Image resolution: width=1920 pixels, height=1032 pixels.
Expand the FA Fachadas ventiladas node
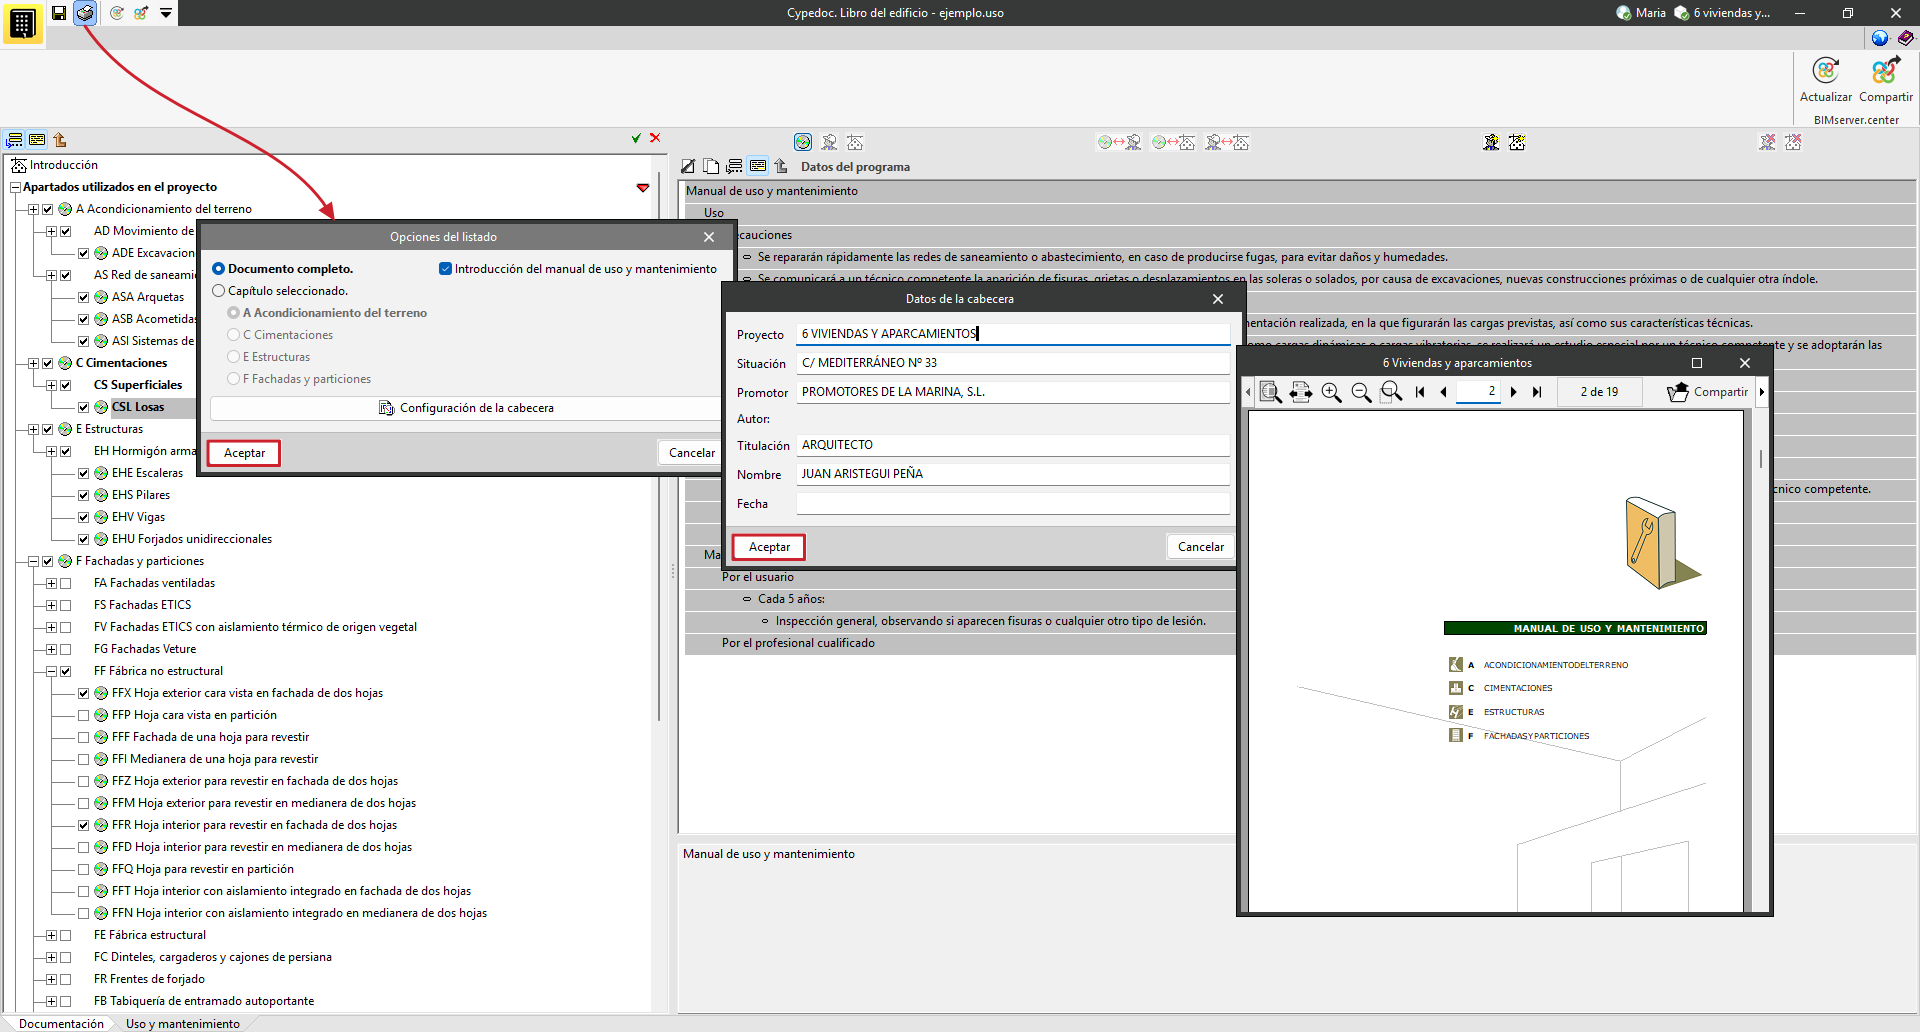coord(51,583)
